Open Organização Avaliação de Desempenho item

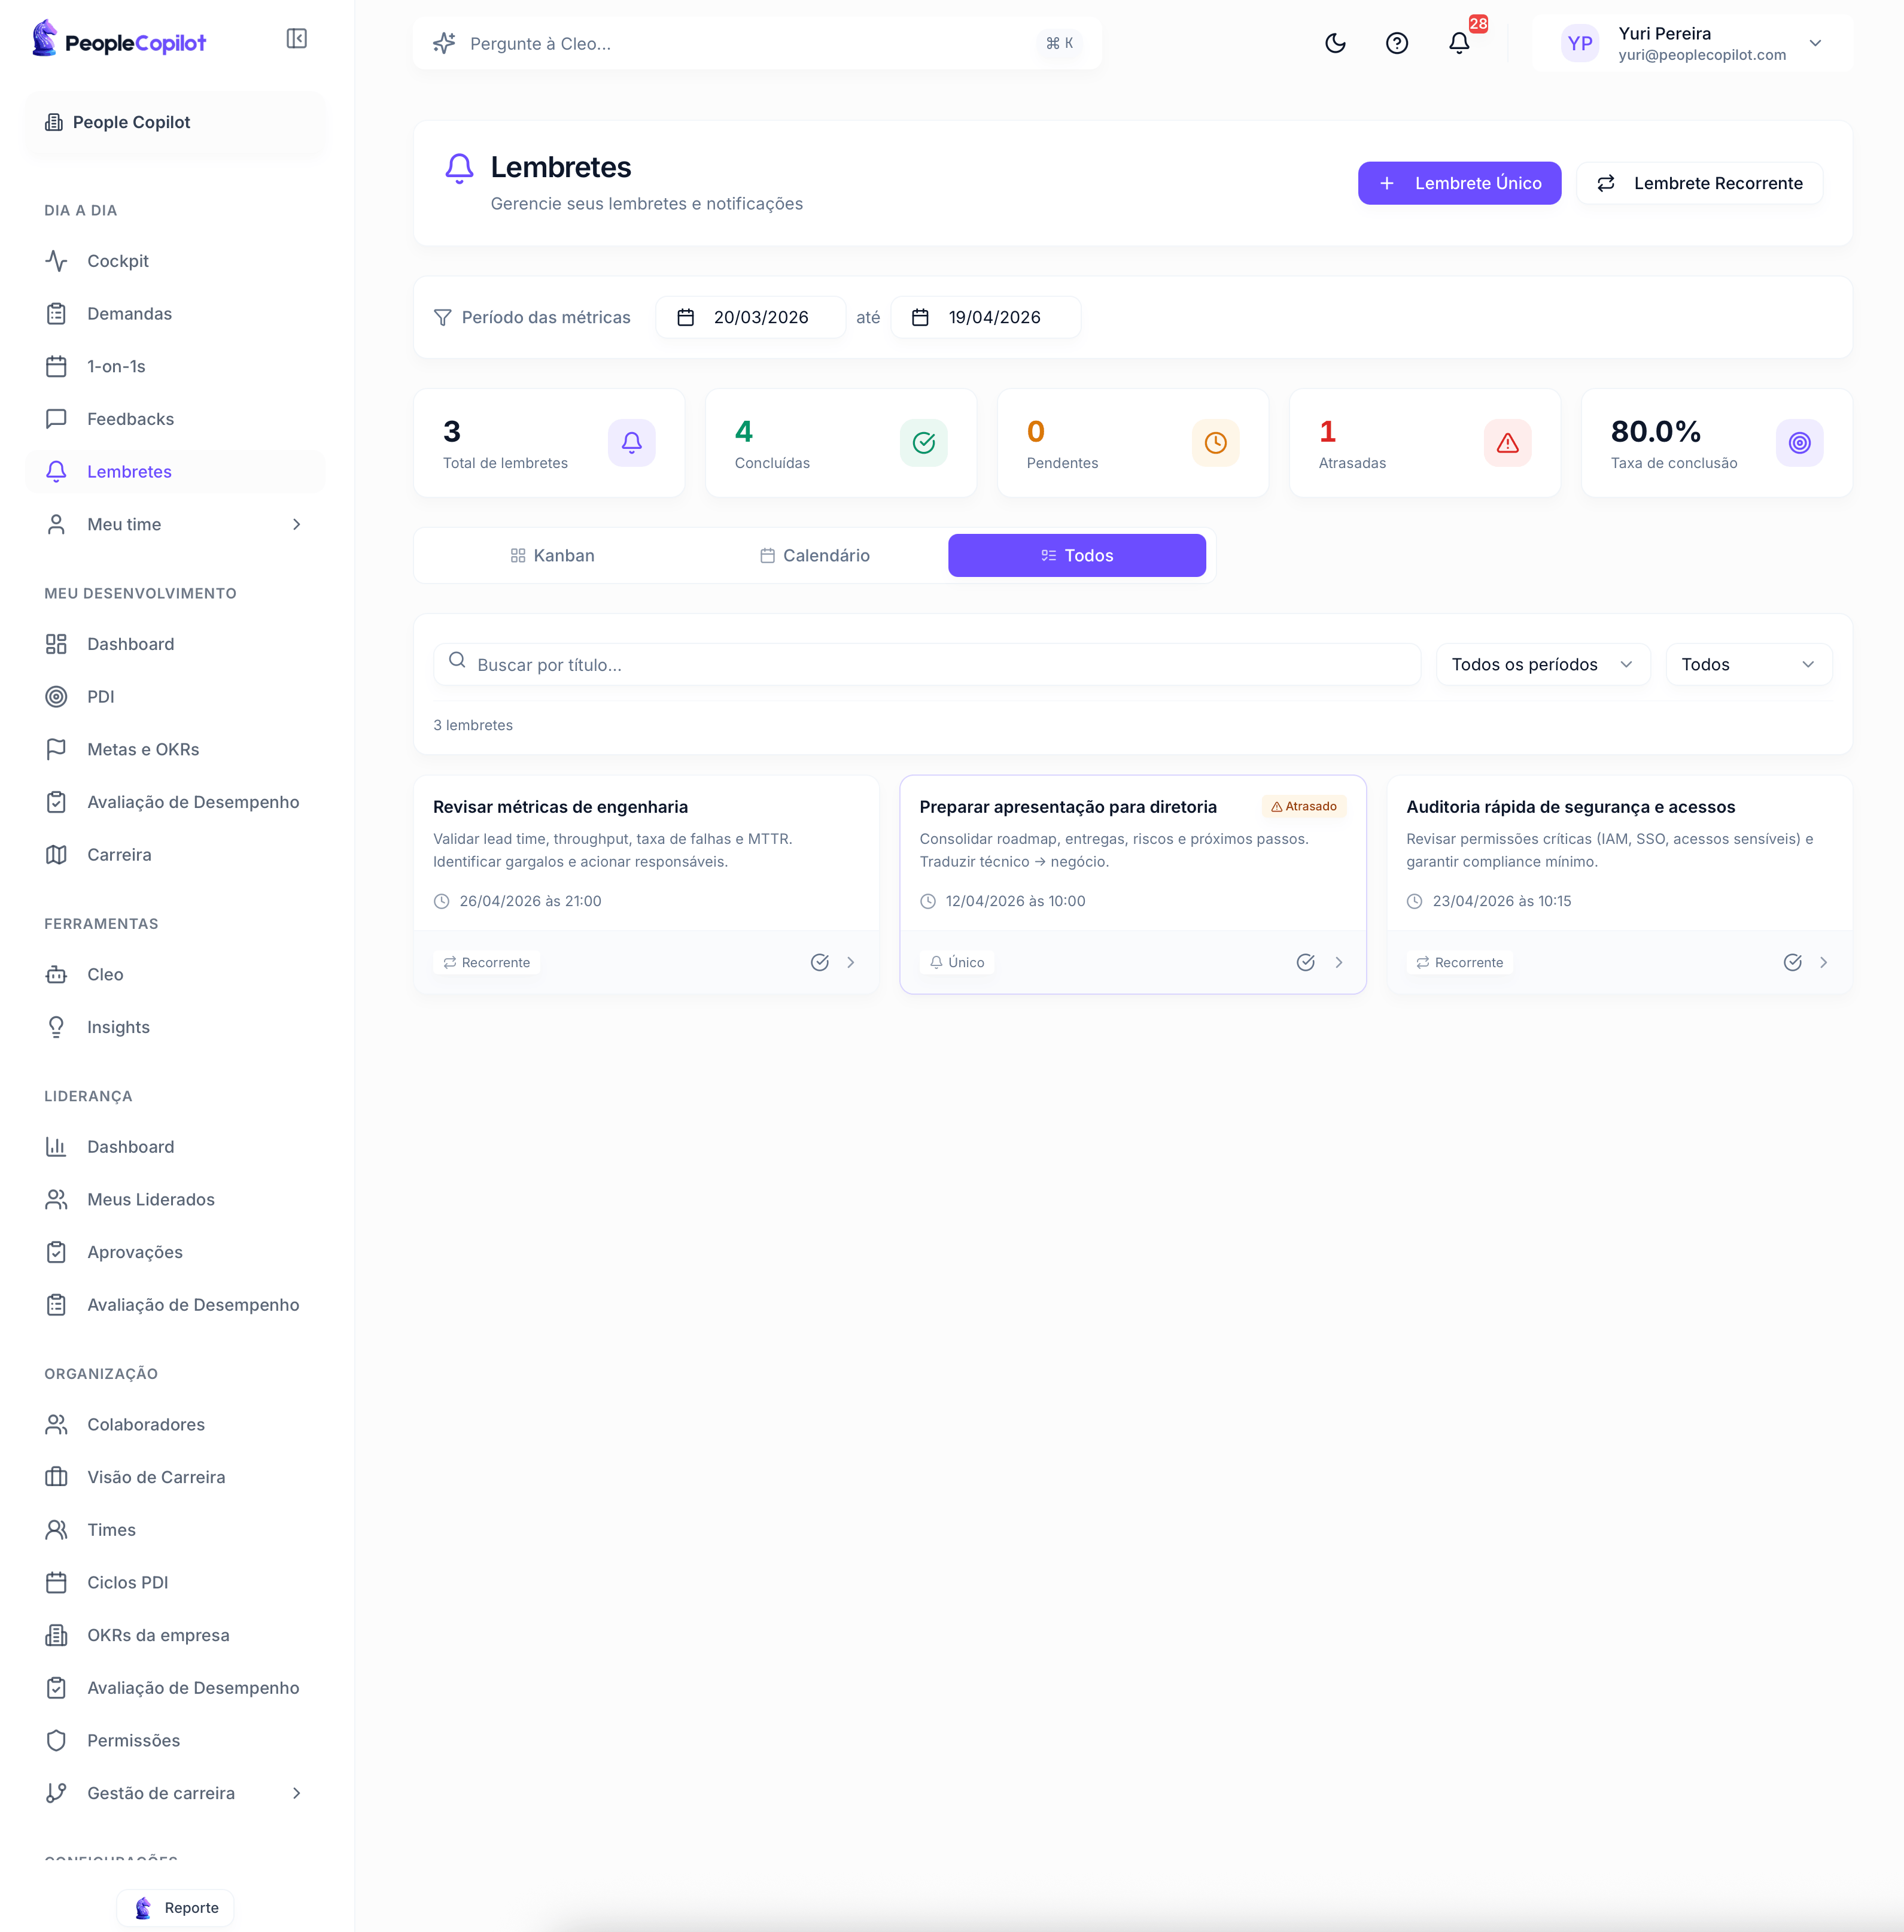pos(175,1688)
